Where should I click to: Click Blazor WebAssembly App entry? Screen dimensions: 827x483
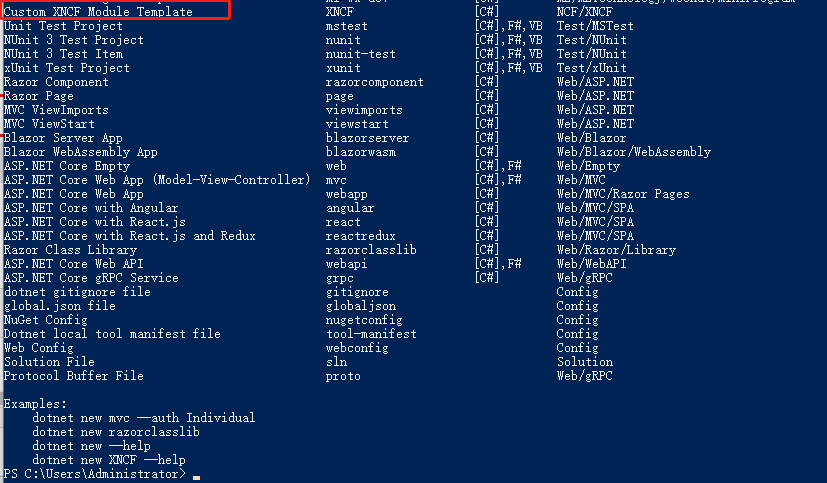[81, 152]
